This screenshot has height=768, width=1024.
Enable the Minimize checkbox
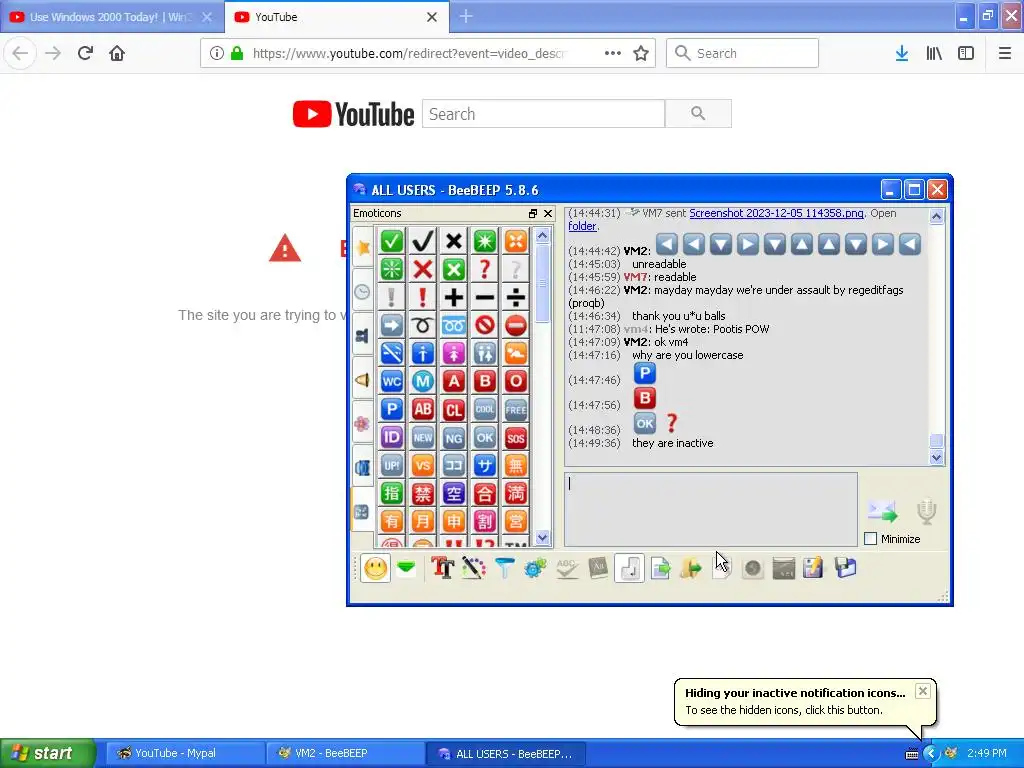871,539
